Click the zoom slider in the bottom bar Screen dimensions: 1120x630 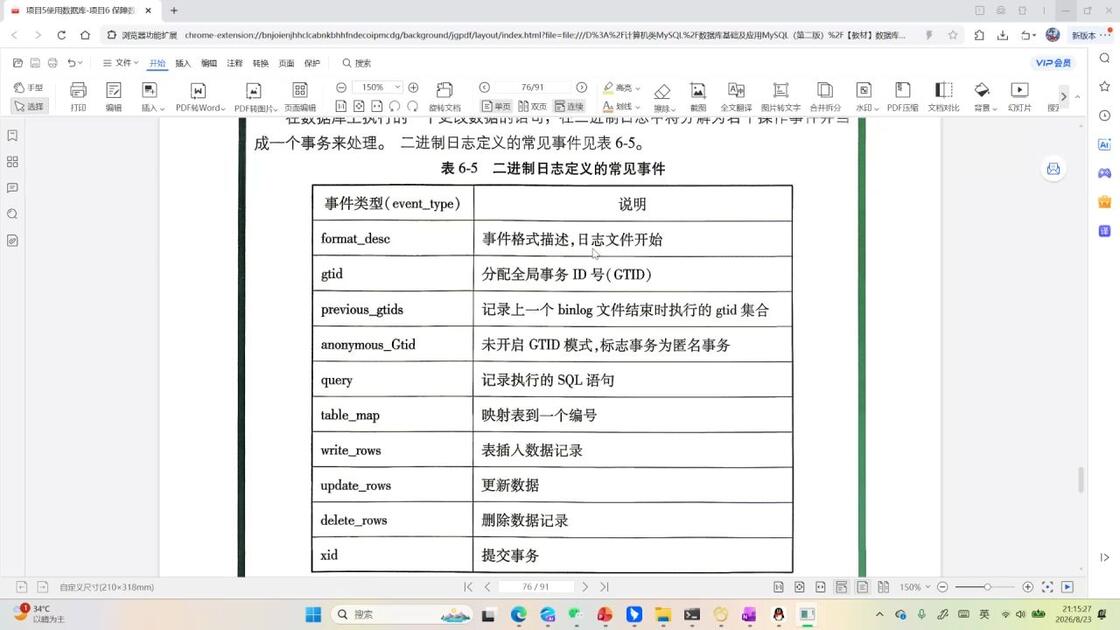(984, 586)
